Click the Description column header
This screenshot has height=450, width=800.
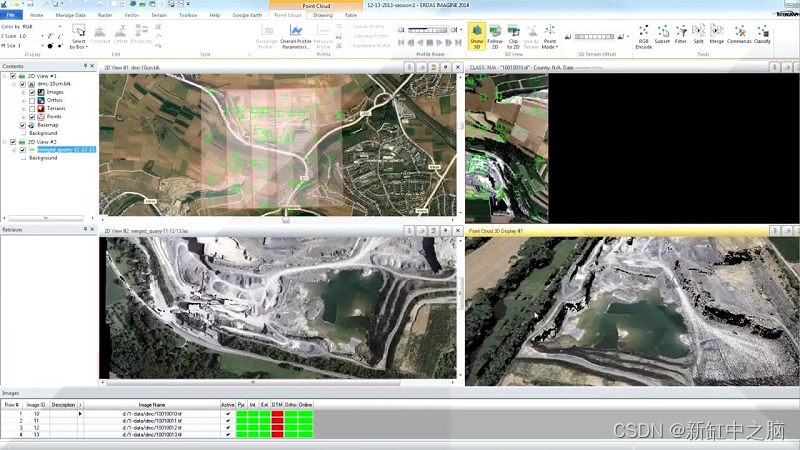(63, 405)
